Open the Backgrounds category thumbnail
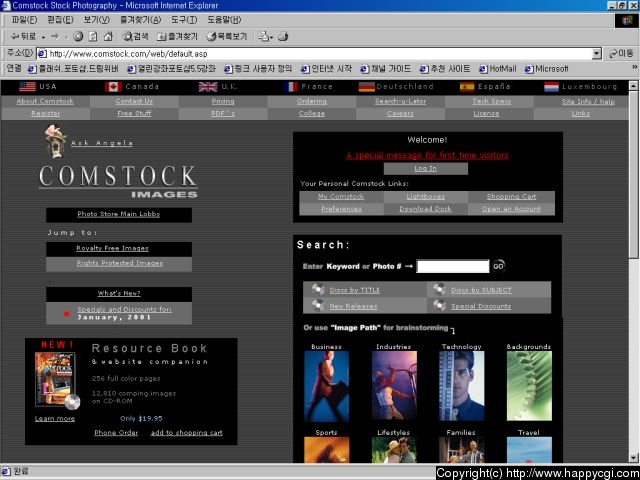Image resolution: width=640 pixels, height=480 pixels. (x=529, y=386)
